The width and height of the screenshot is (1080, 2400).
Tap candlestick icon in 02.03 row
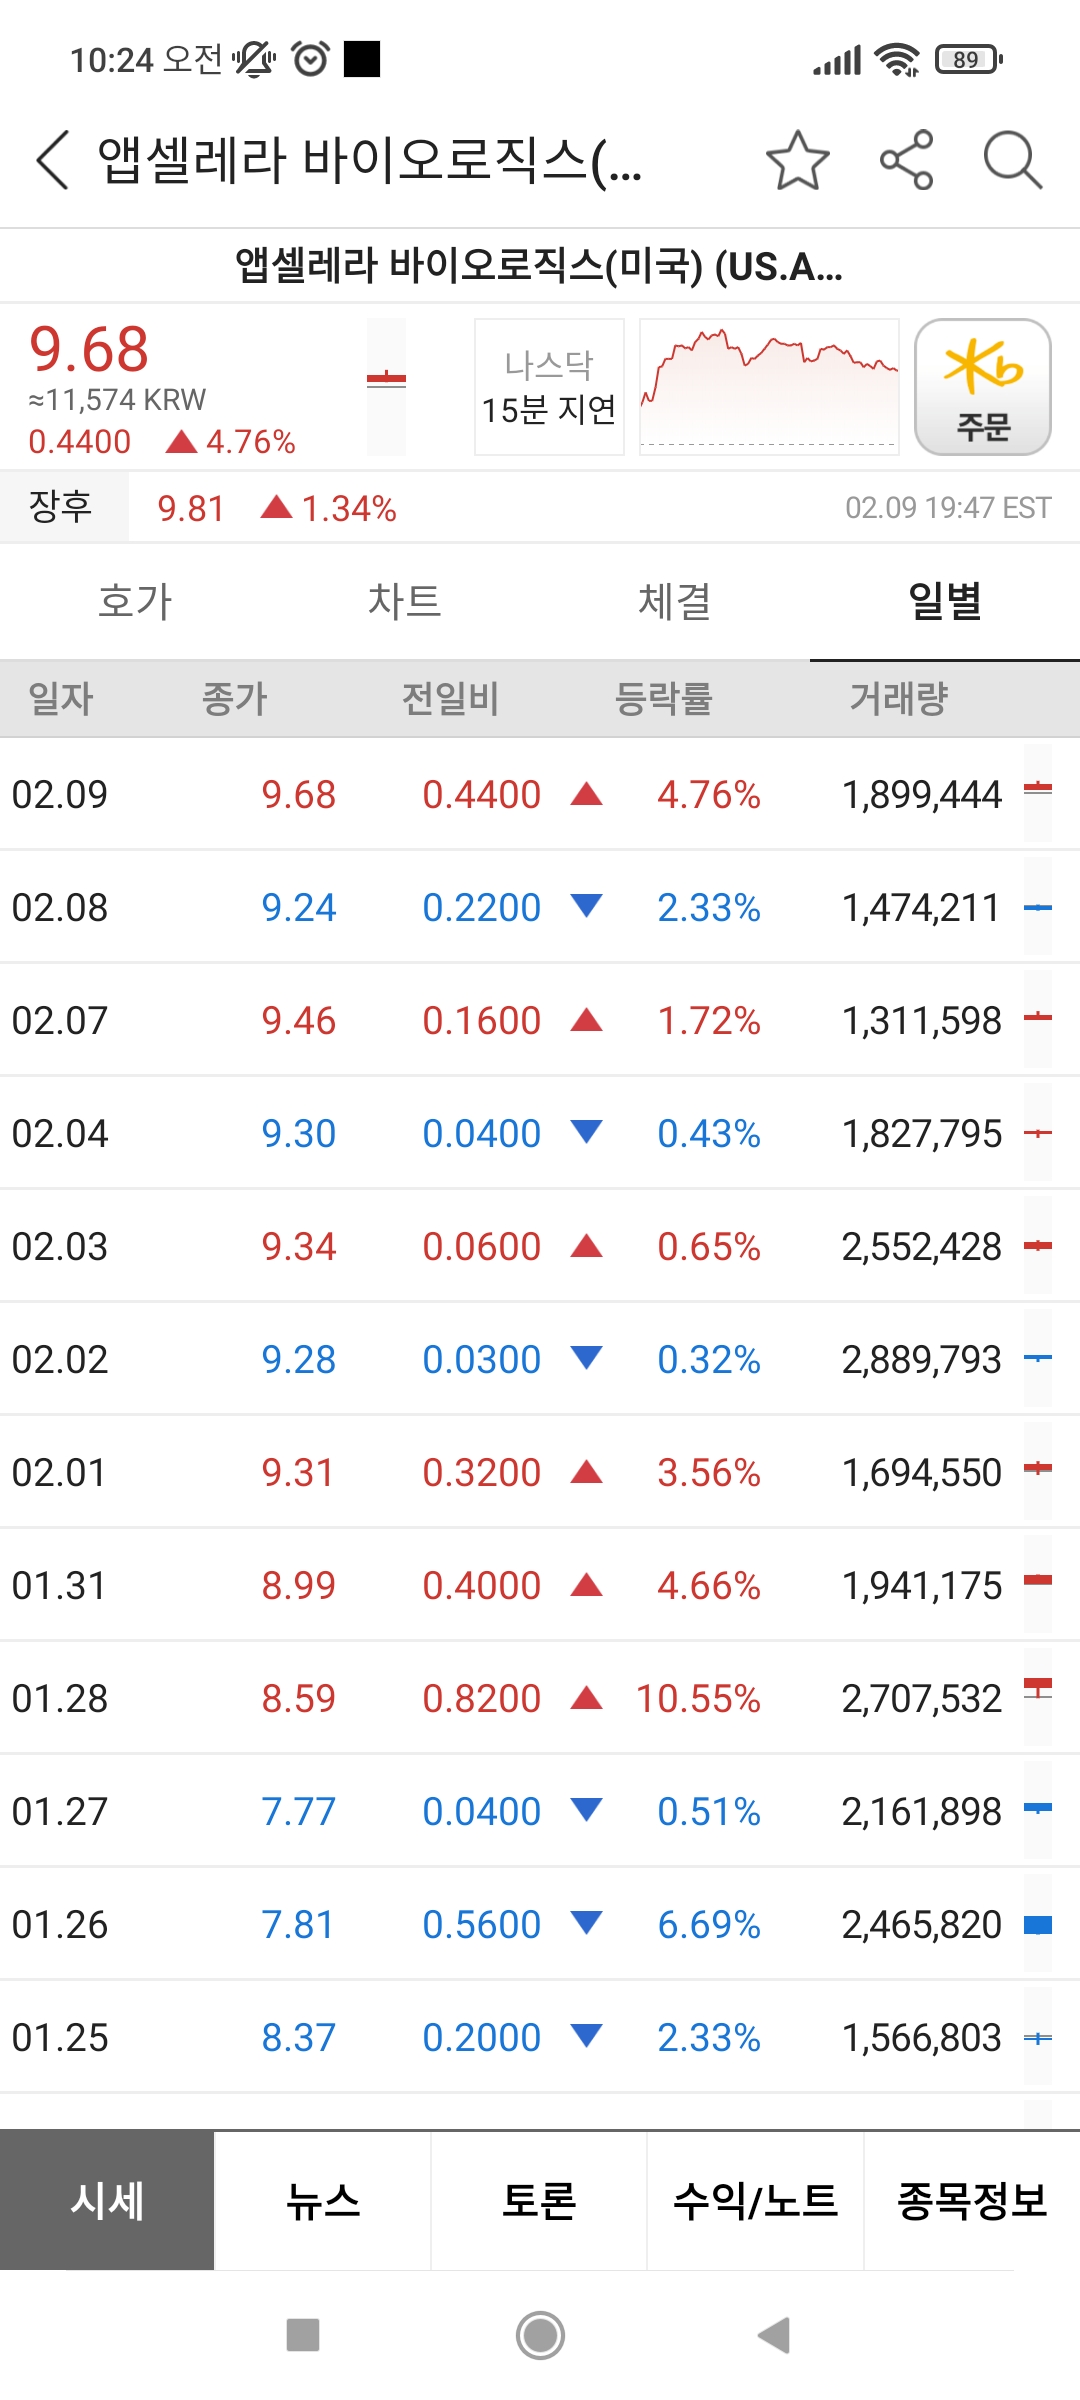(x=1038, y=1246)
